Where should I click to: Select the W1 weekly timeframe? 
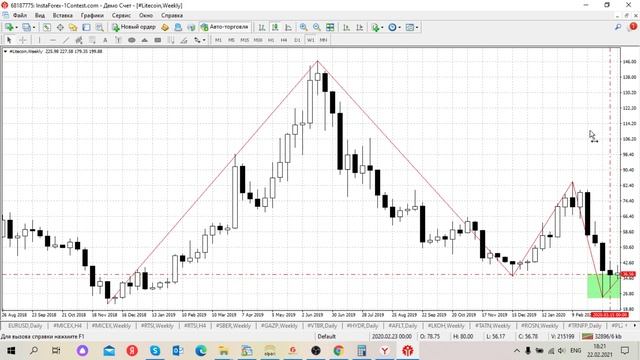(311, 40)
